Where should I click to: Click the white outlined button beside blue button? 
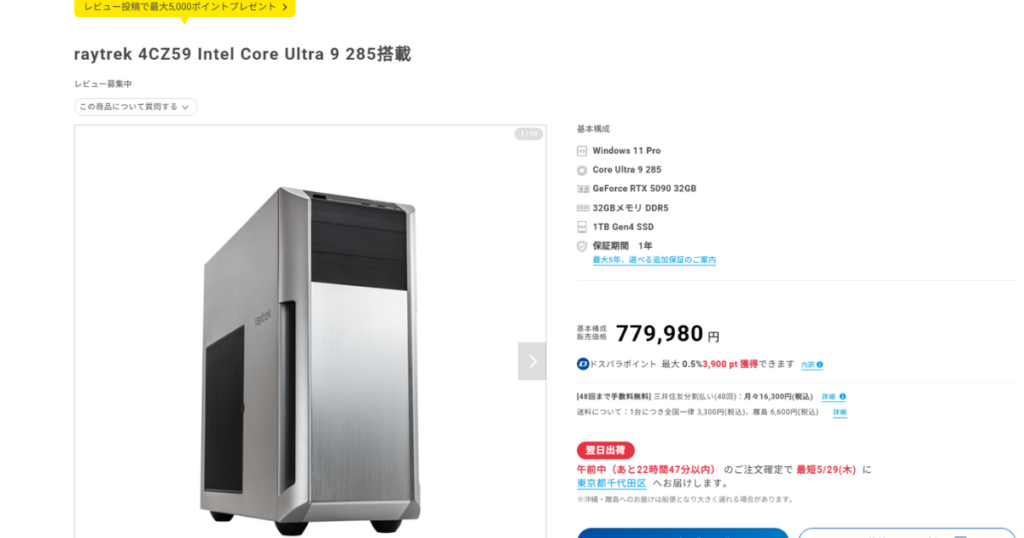coord(906,533)
